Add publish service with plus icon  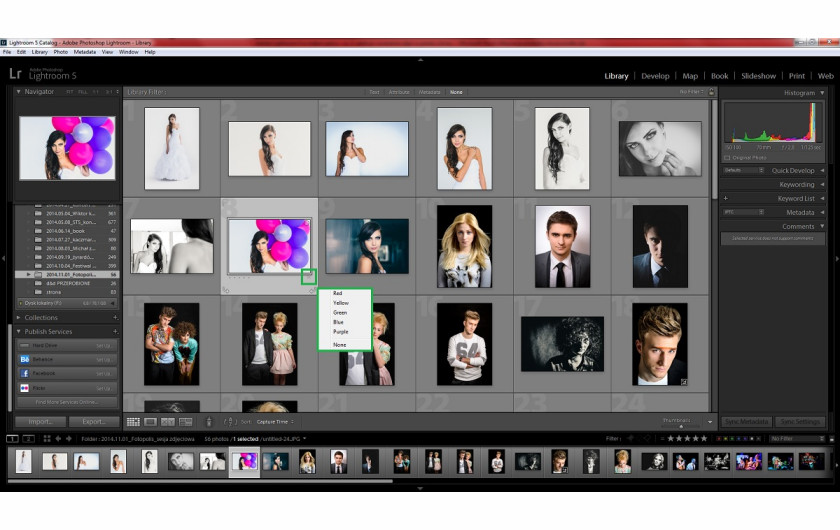(x=115, y=332)
